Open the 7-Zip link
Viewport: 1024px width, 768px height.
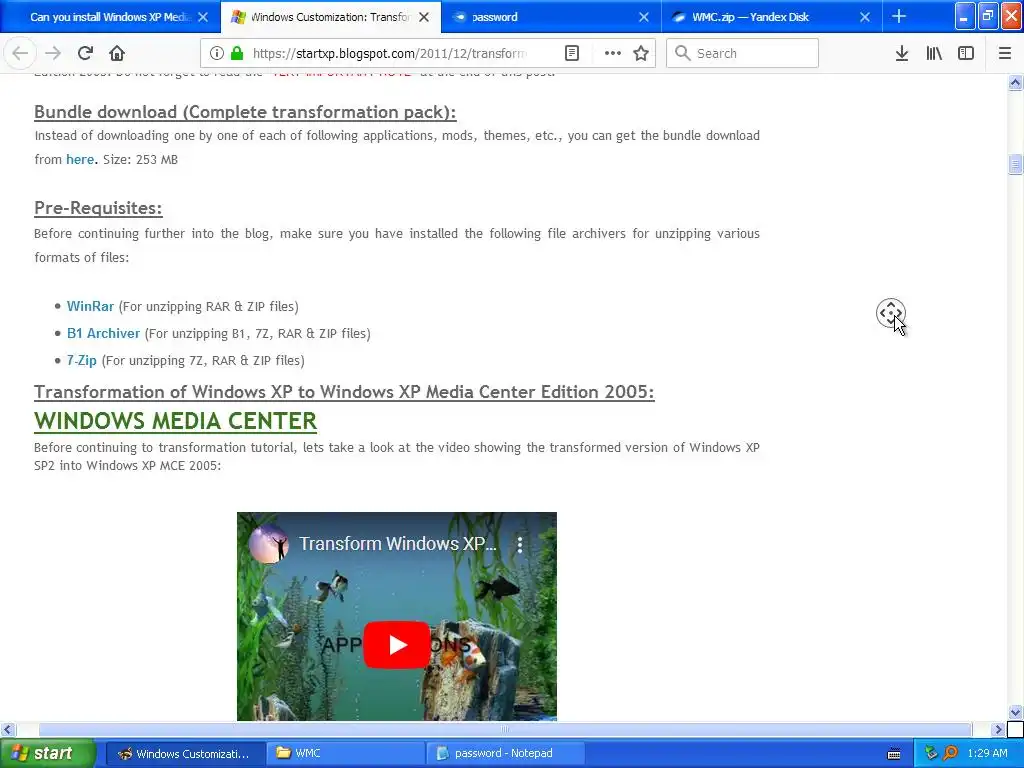coord(82,360)
